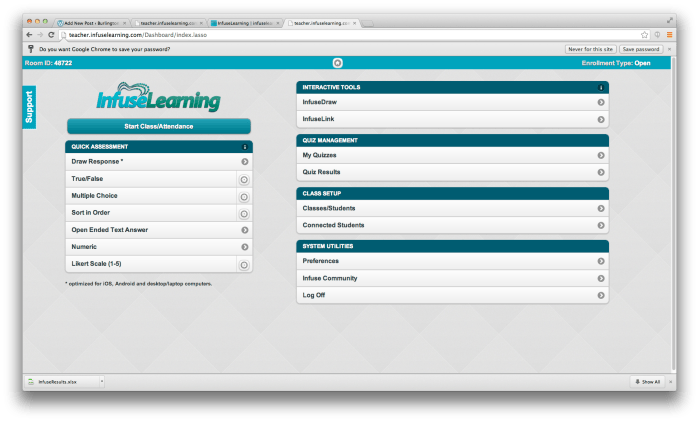The height and width of the screenshot is (422, 699).
Task: Select the Likert Scale (1-5) round button
Action: [244, 264]
